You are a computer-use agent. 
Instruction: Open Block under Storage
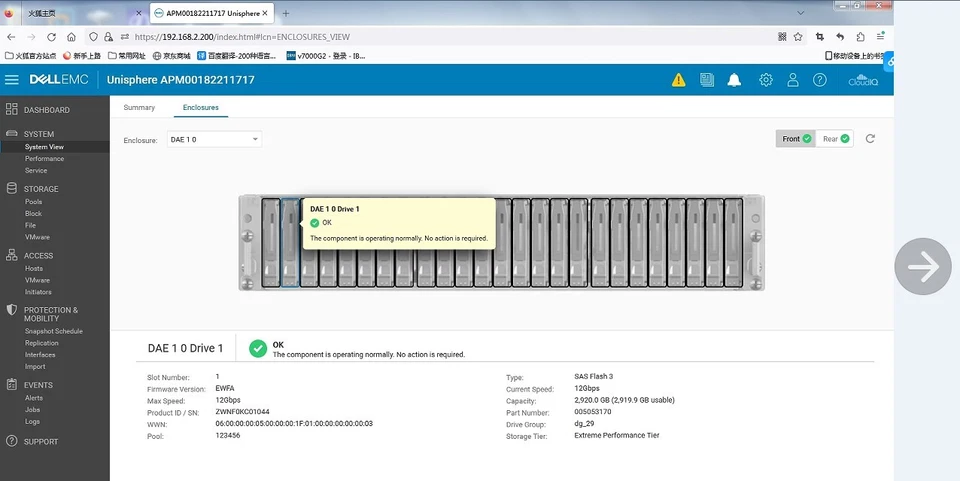point(33,214)
